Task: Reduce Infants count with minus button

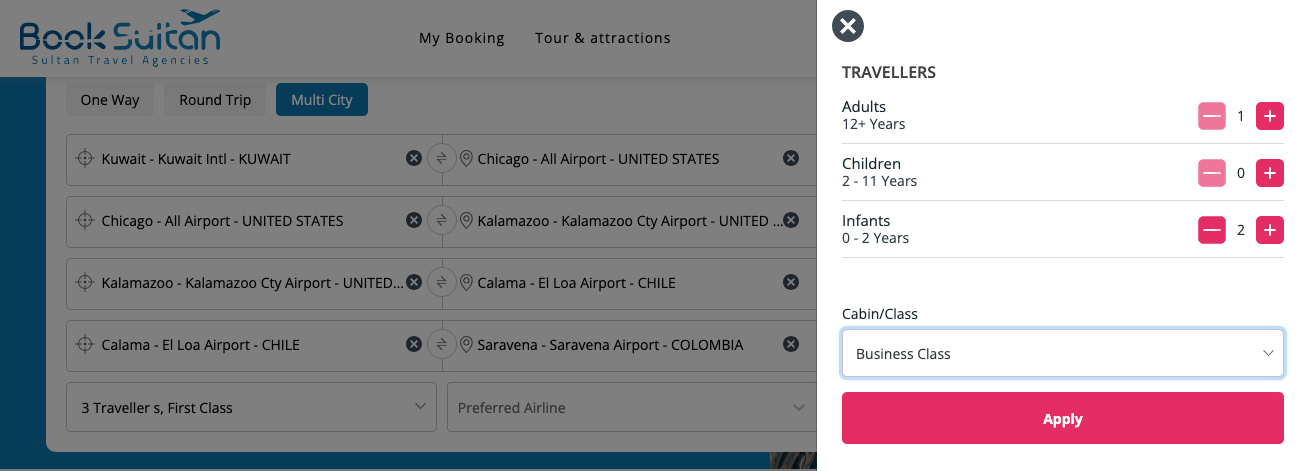Action: 1212,230
